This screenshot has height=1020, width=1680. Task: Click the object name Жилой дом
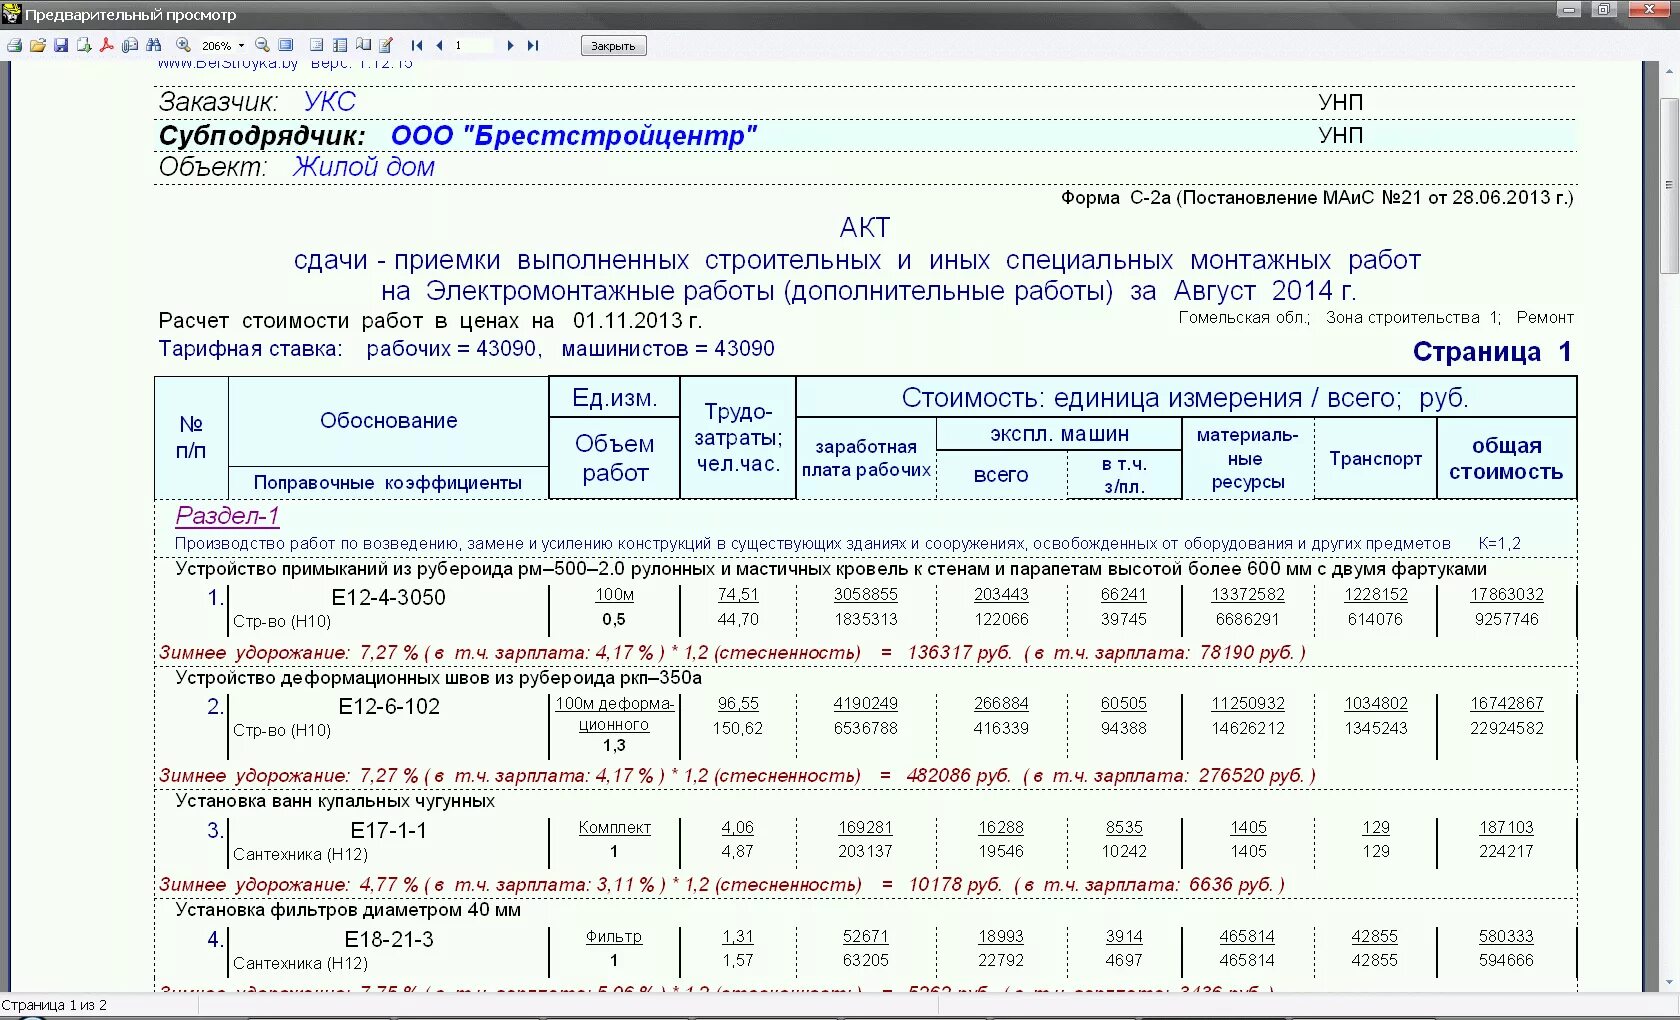click(364, 167)
